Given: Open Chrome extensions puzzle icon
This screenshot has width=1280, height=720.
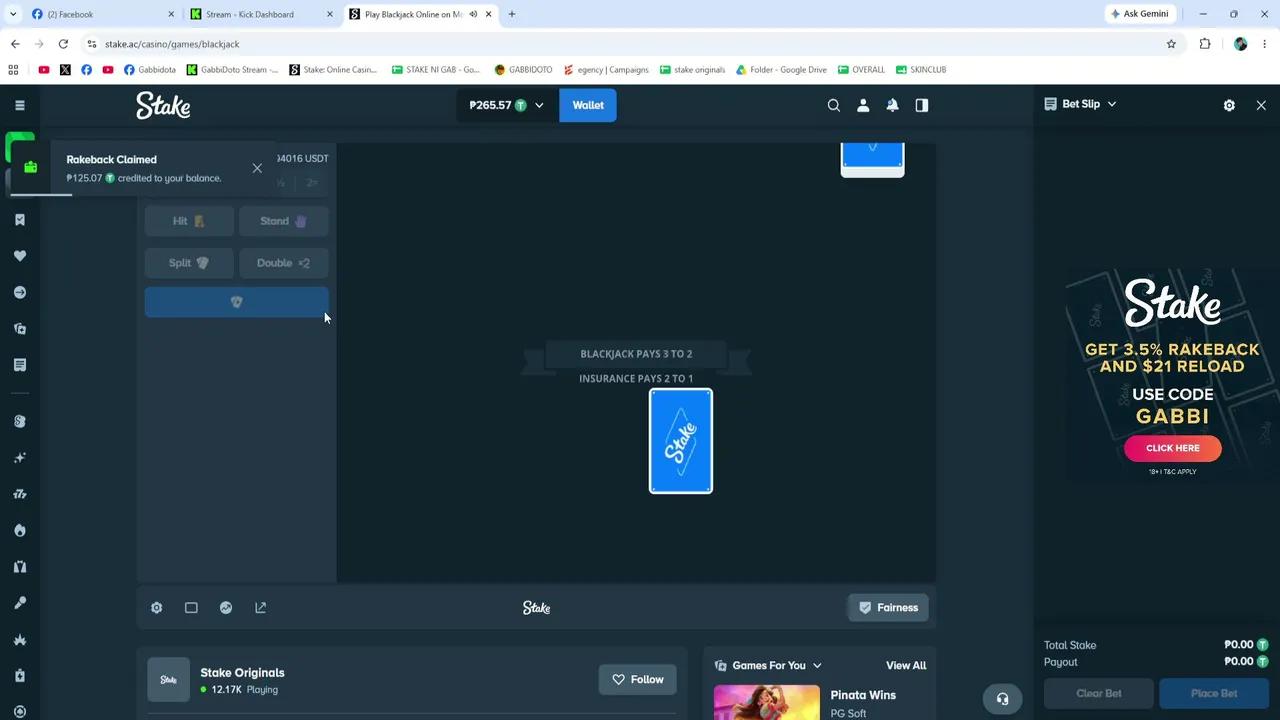Looking at the screenshot, I should pos(1205,44).
